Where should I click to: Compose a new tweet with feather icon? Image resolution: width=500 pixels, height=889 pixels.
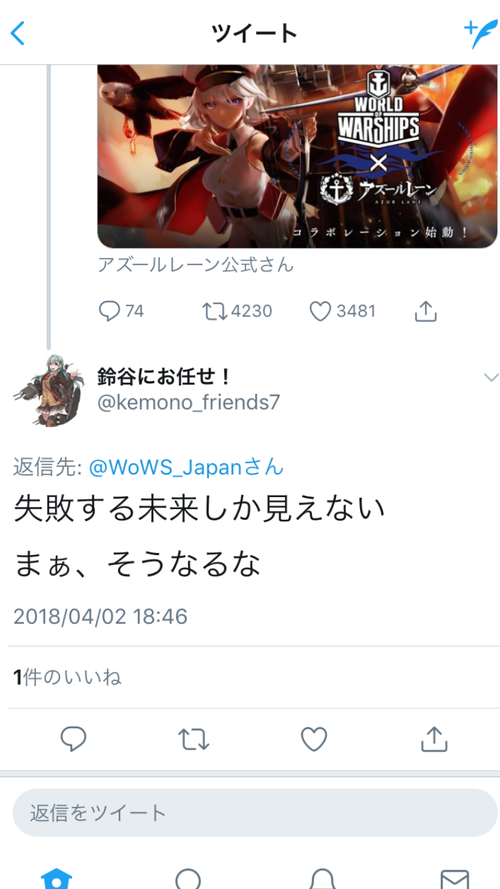click(x=480, y=35)
